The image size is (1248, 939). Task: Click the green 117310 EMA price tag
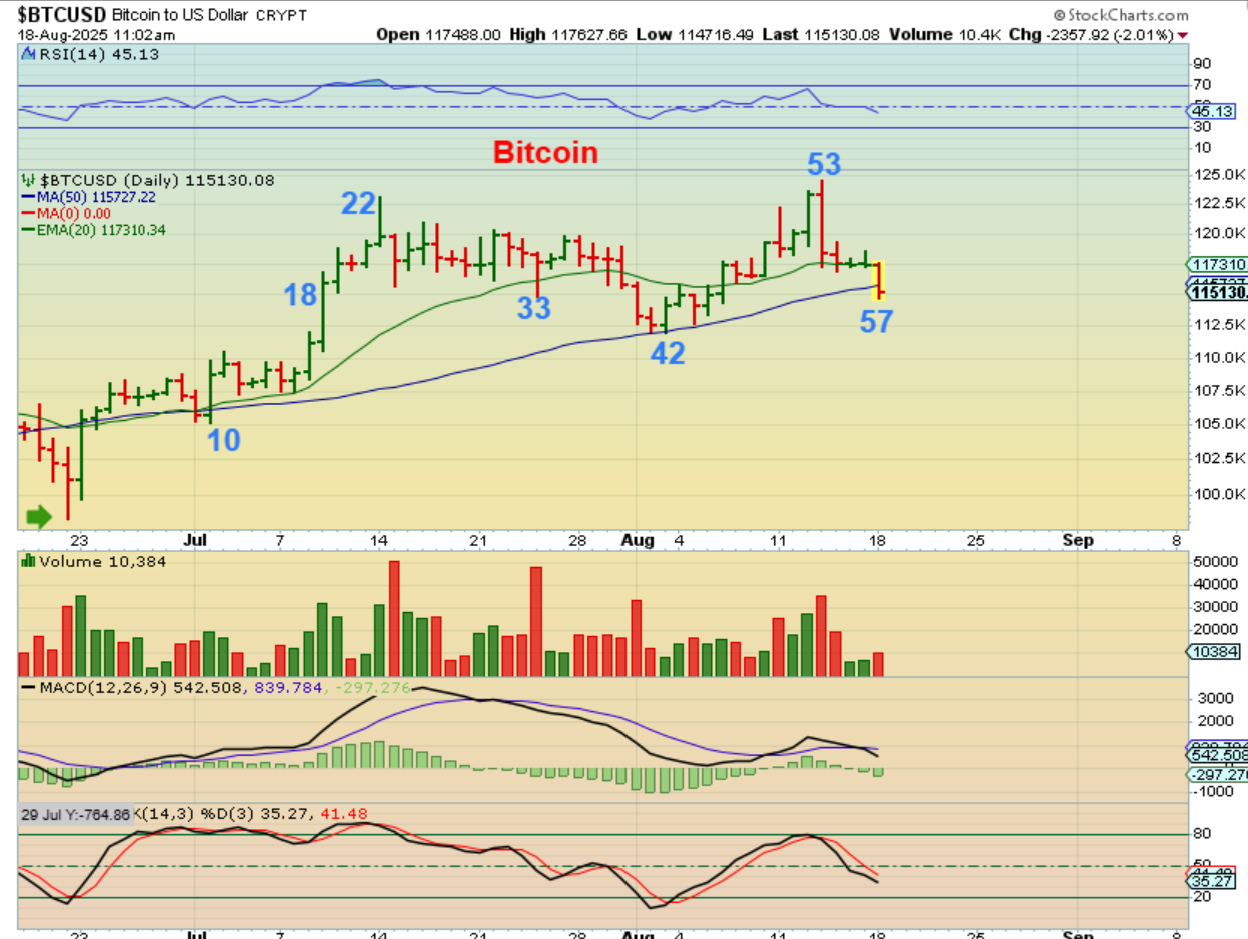pos(1216,264)
